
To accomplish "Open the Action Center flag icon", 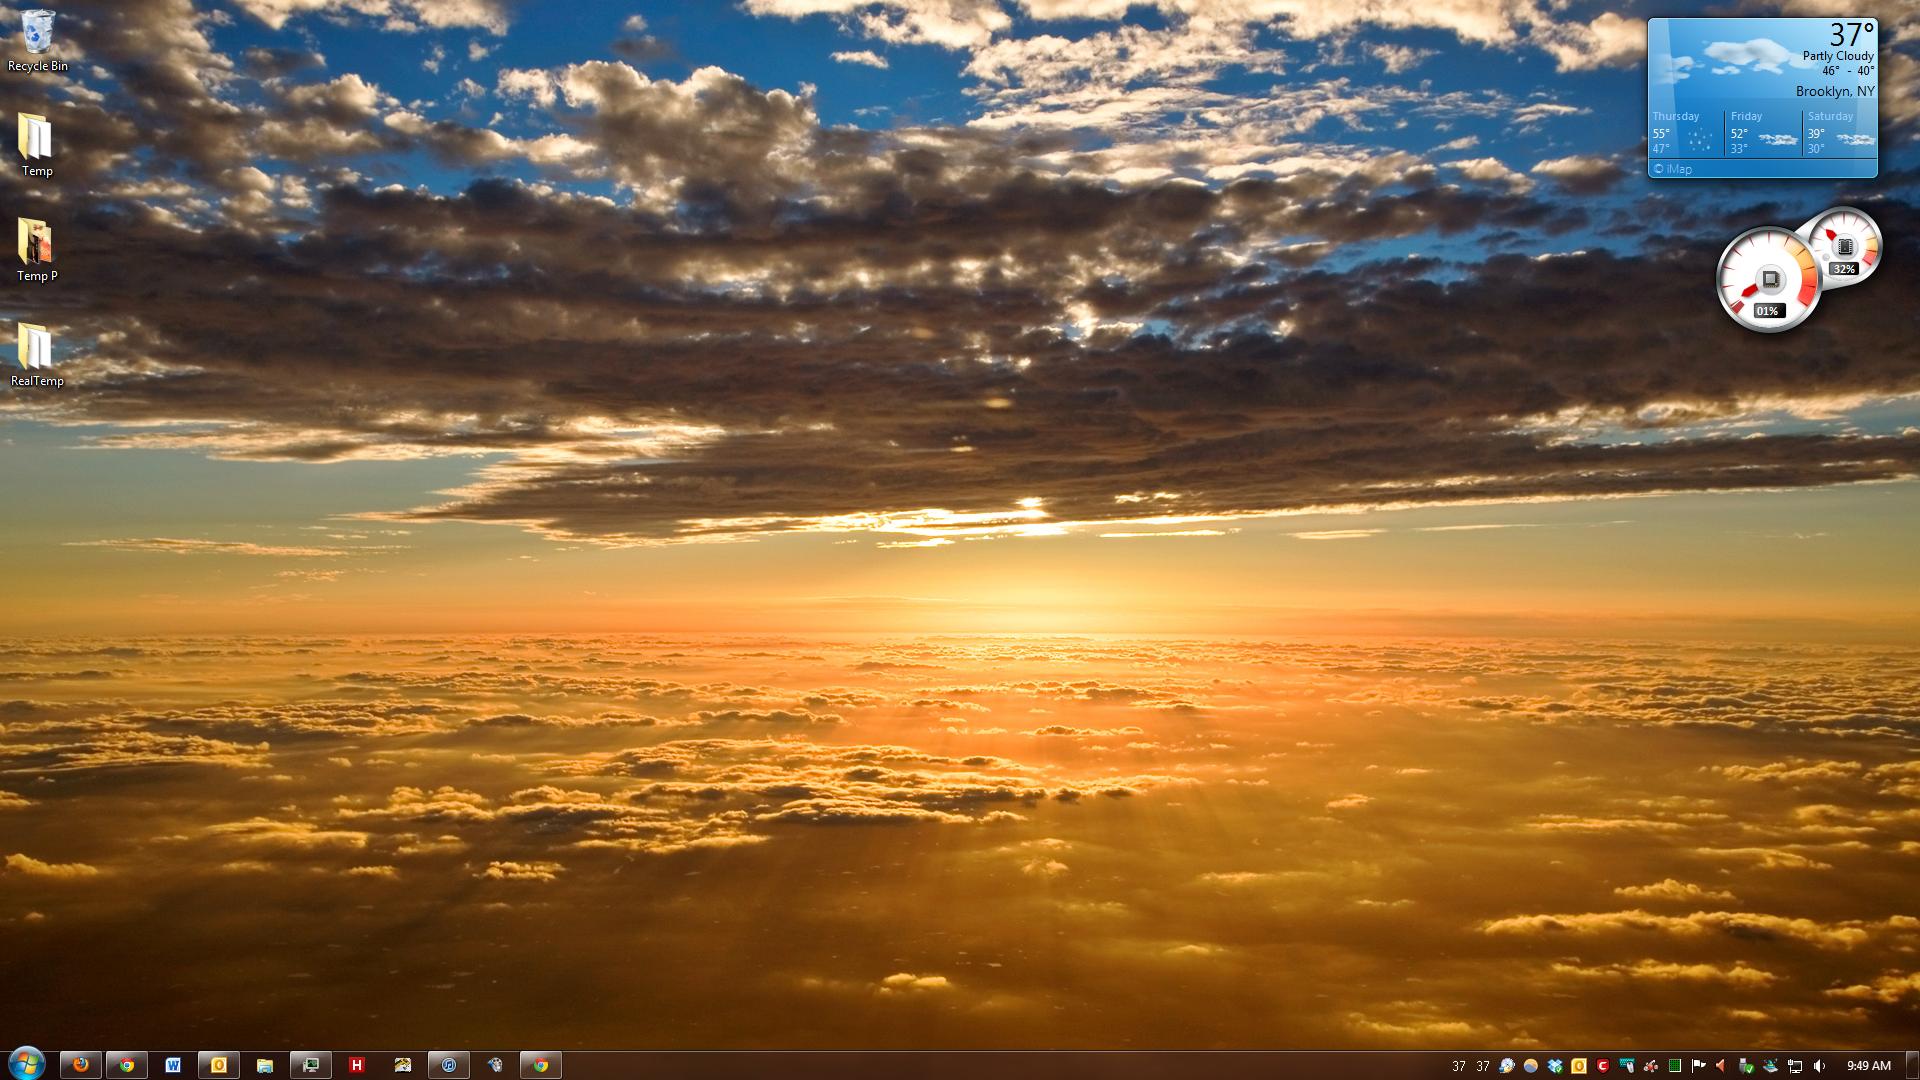I will (x=1698, y=1066).
